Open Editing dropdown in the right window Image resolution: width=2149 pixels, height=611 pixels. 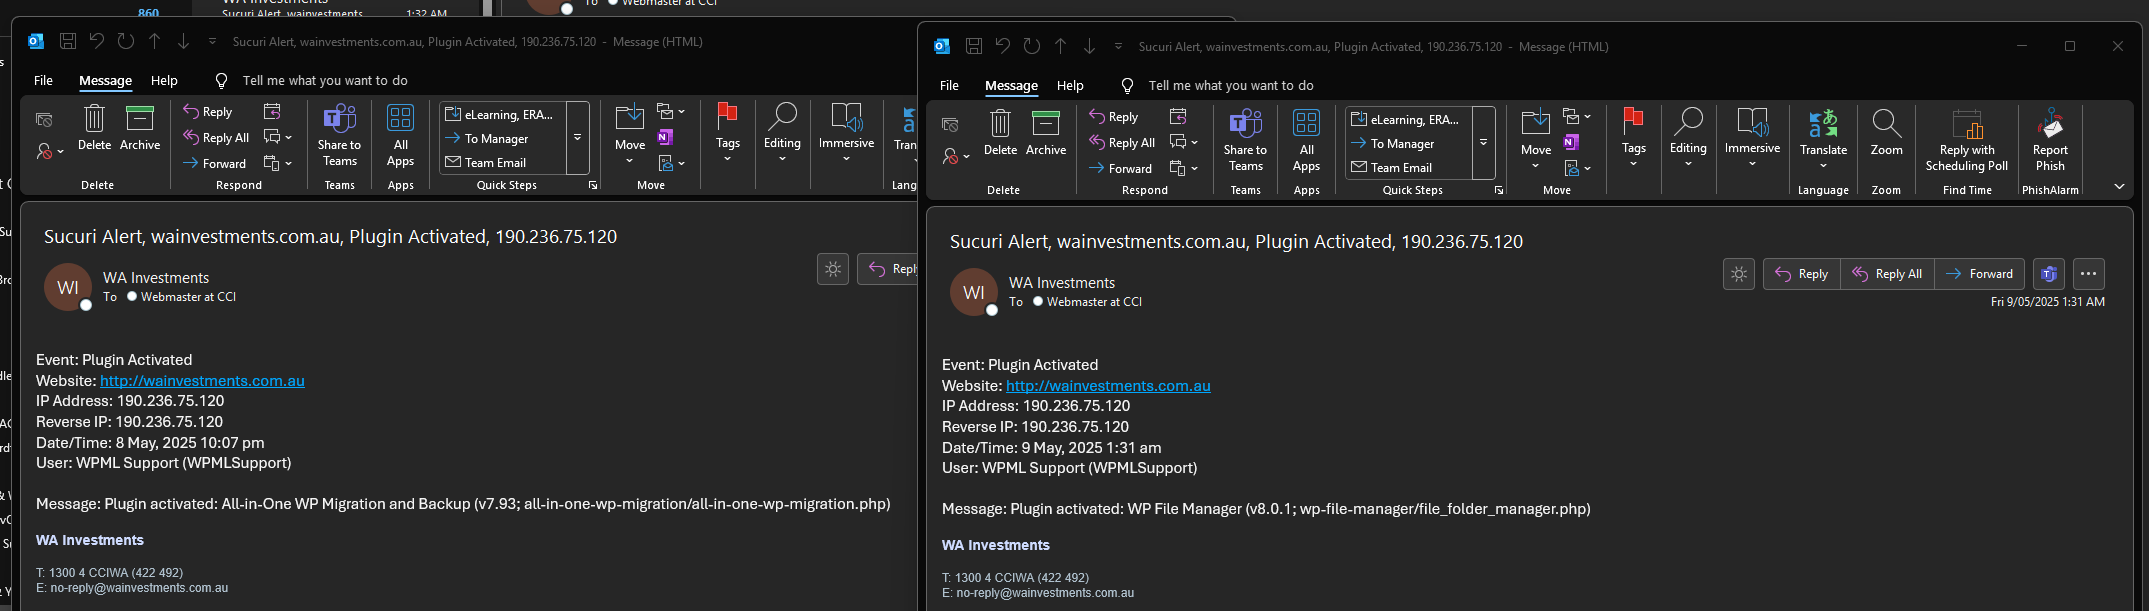click(1688, 138)
